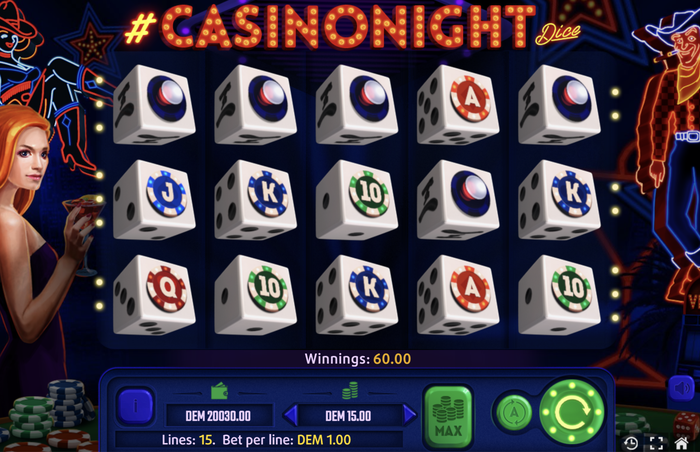Image resolution: width=700 pixels, height=452 pixels.
Task: Click the 10 chip die in middle reel
Action: 356,200
